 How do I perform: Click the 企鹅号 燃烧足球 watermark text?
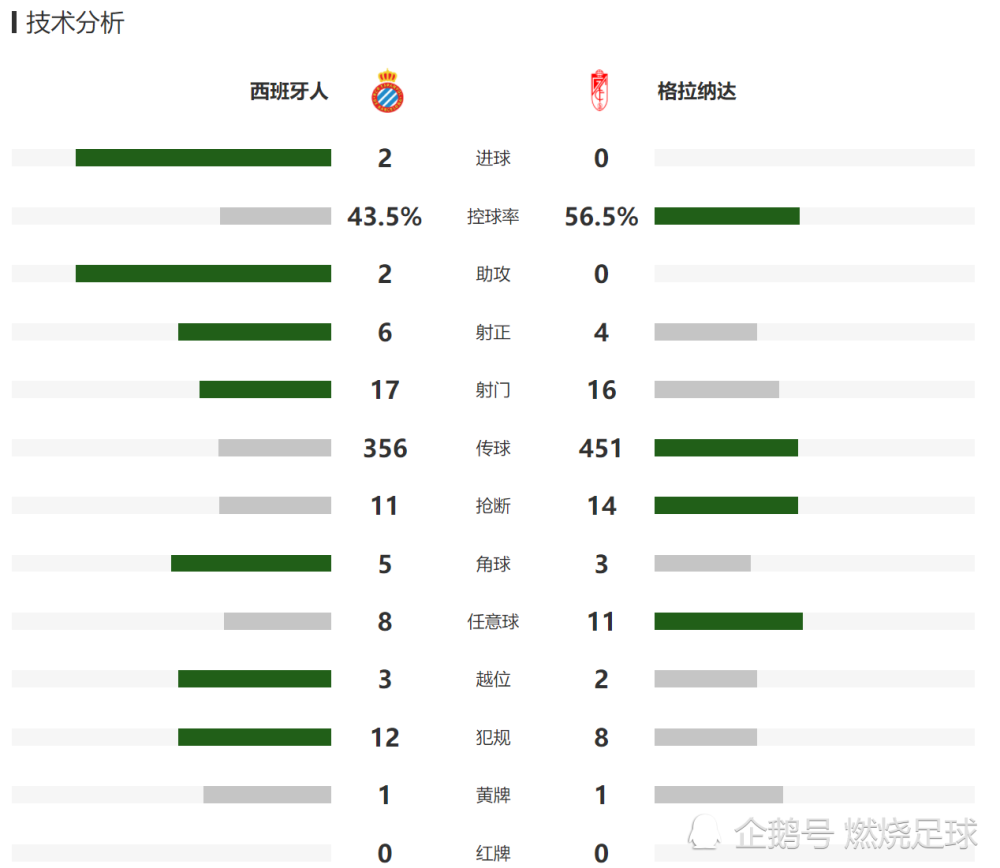tap(856, 834)
